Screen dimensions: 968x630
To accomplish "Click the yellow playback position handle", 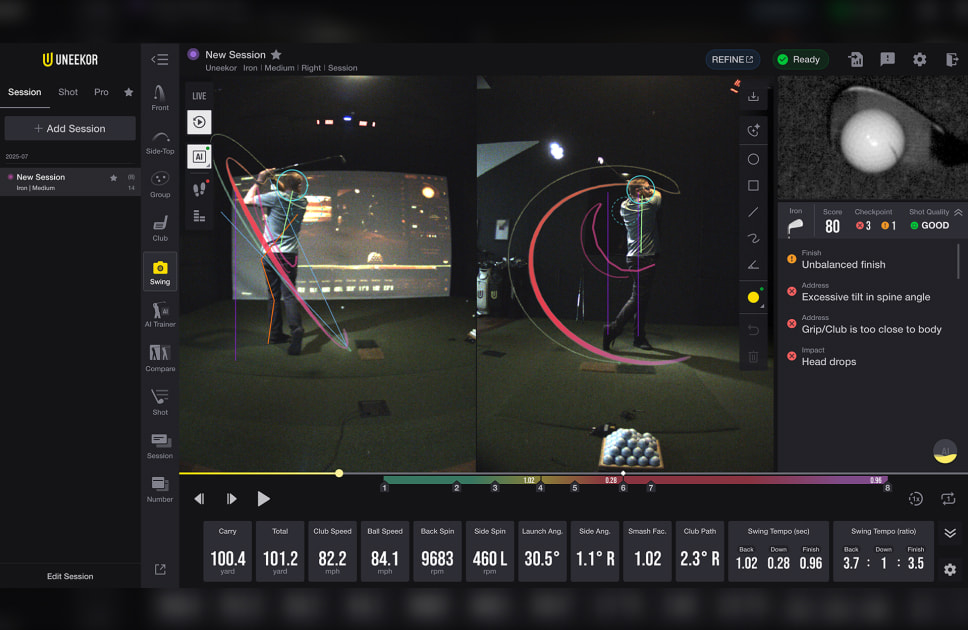I will (x=339, y=473).
